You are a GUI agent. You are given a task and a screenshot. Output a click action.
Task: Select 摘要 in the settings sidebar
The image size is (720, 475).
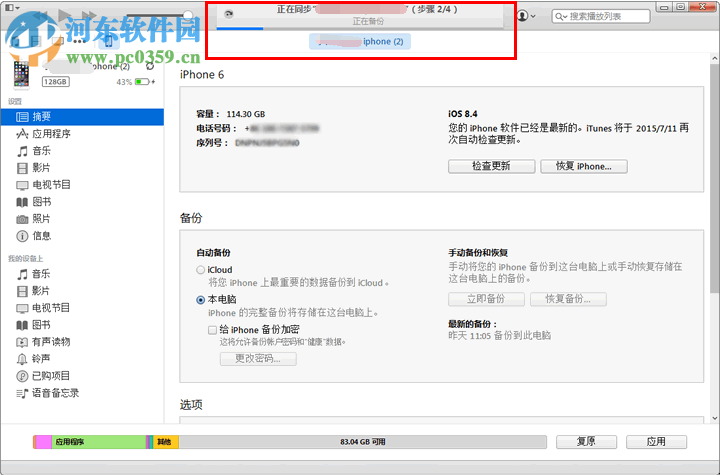click(x=82, y=117)
